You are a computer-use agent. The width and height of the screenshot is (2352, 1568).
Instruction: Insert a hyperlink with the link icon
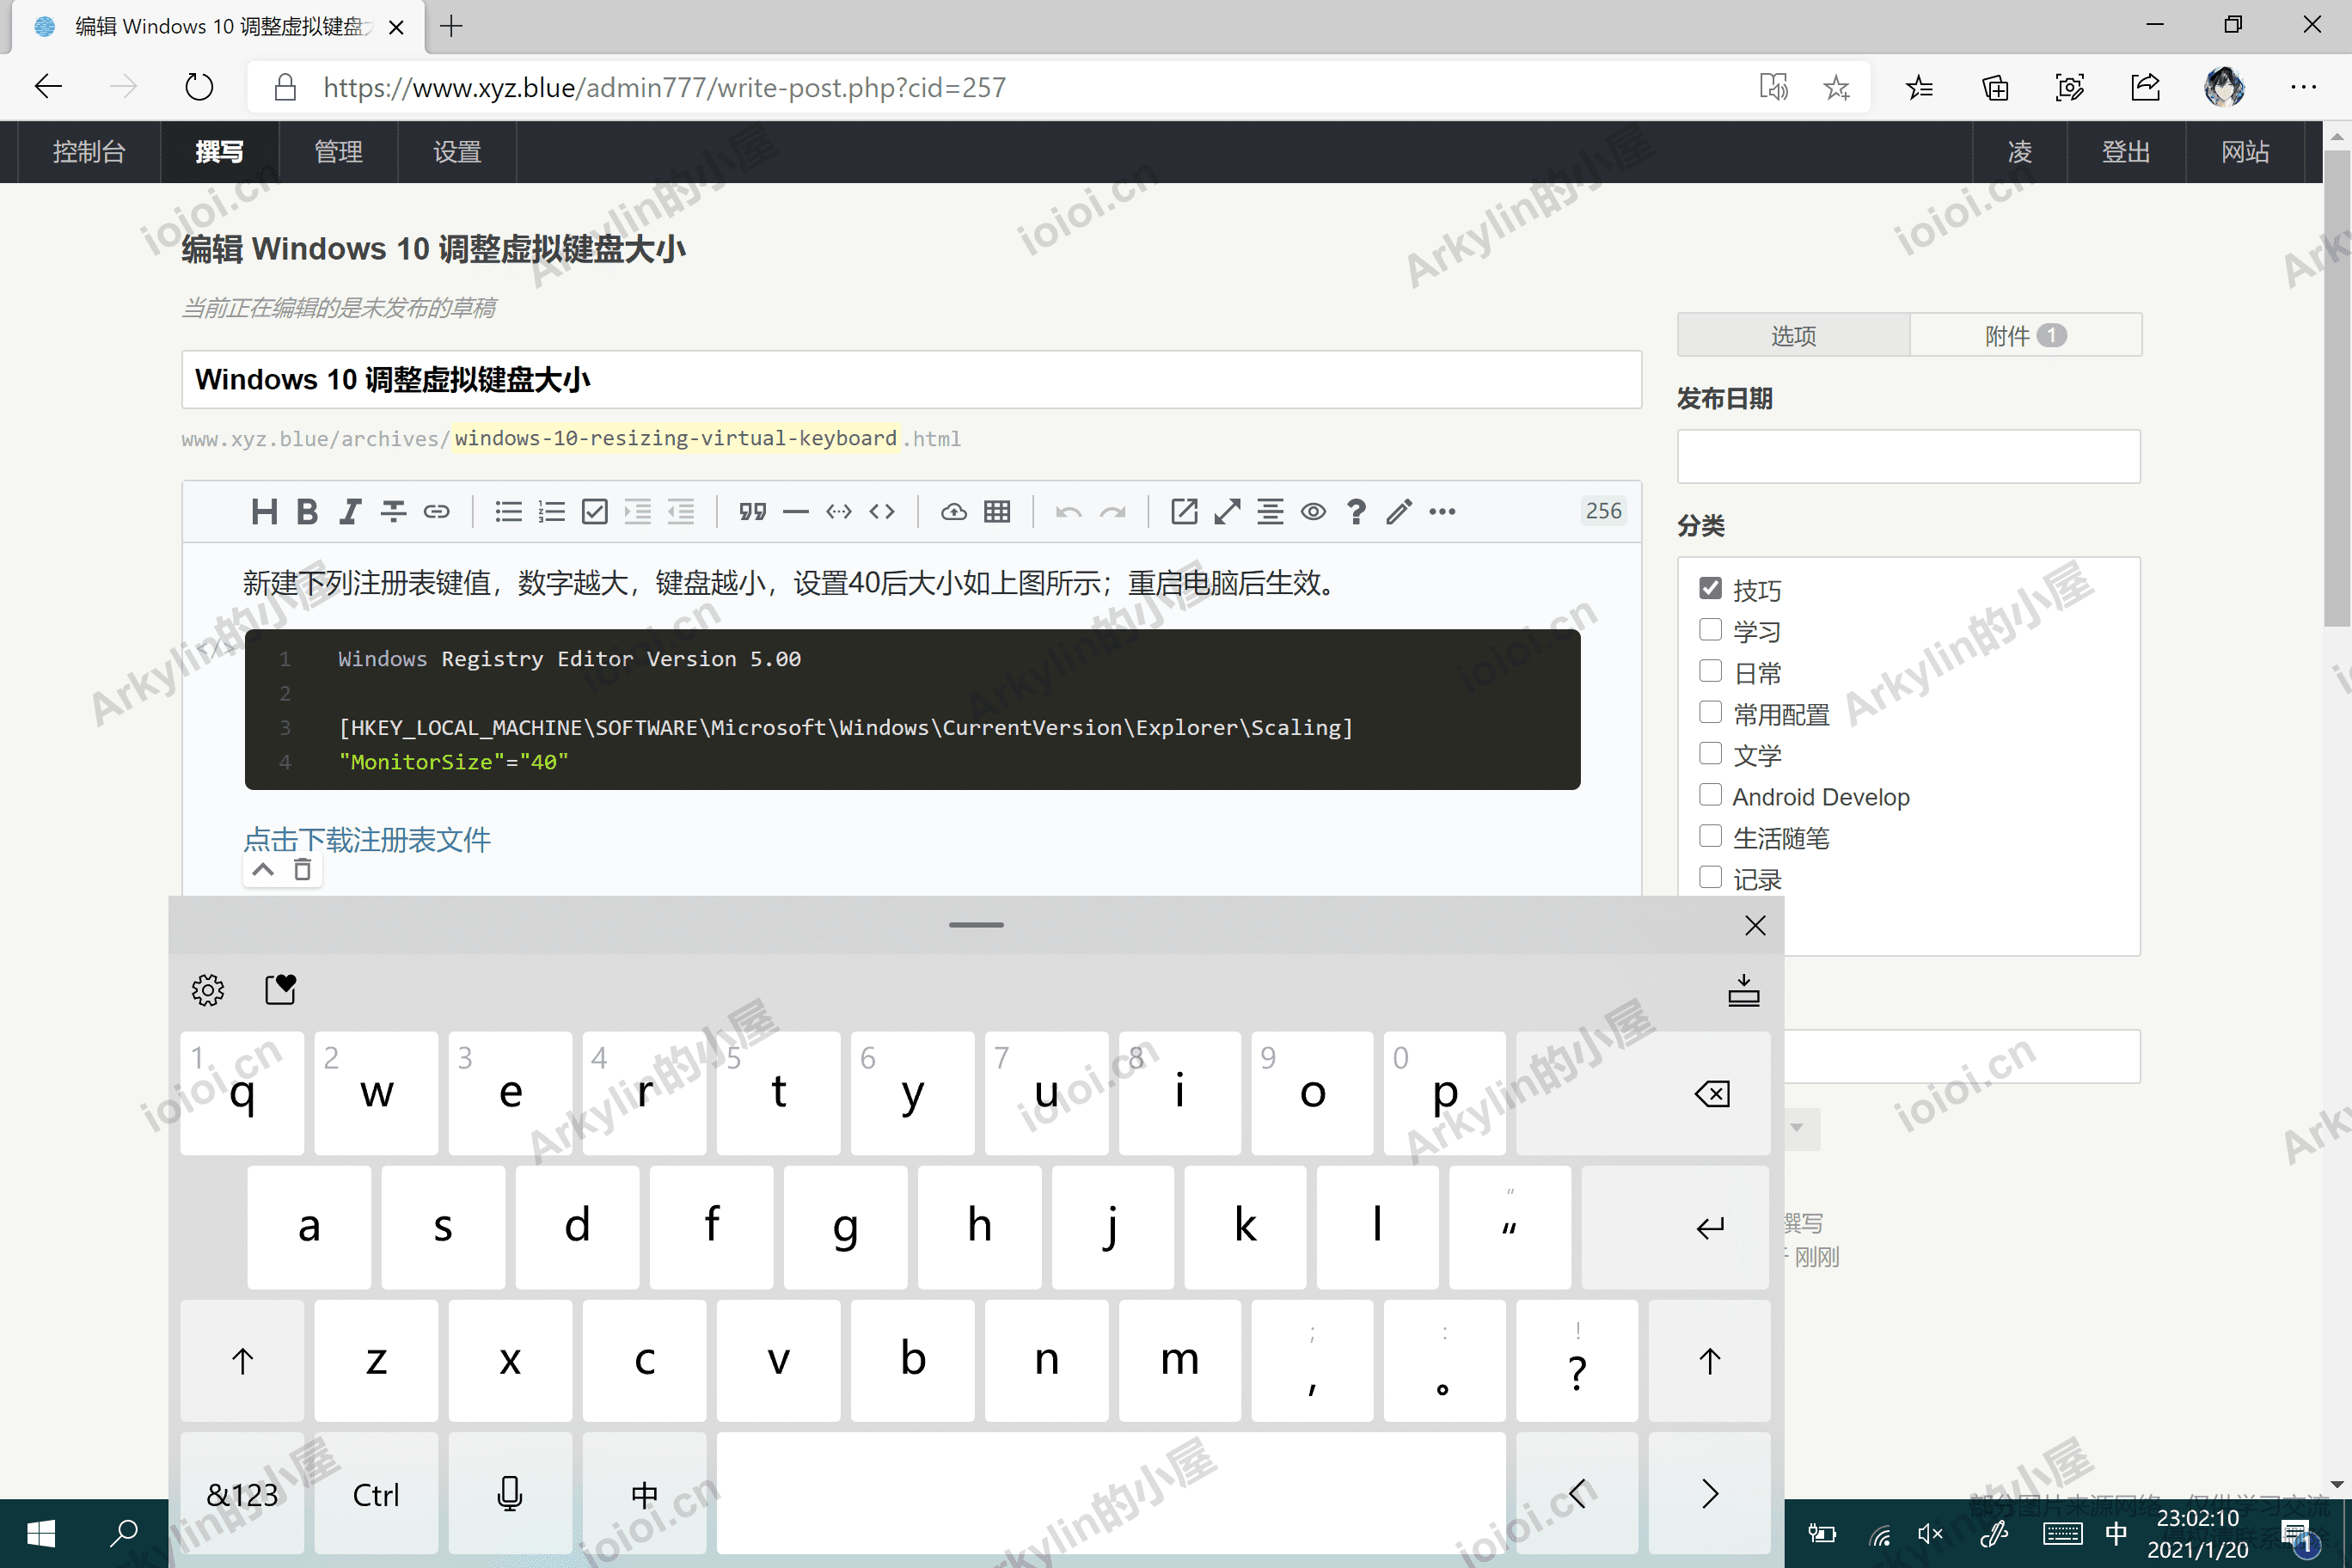[436, 512]
